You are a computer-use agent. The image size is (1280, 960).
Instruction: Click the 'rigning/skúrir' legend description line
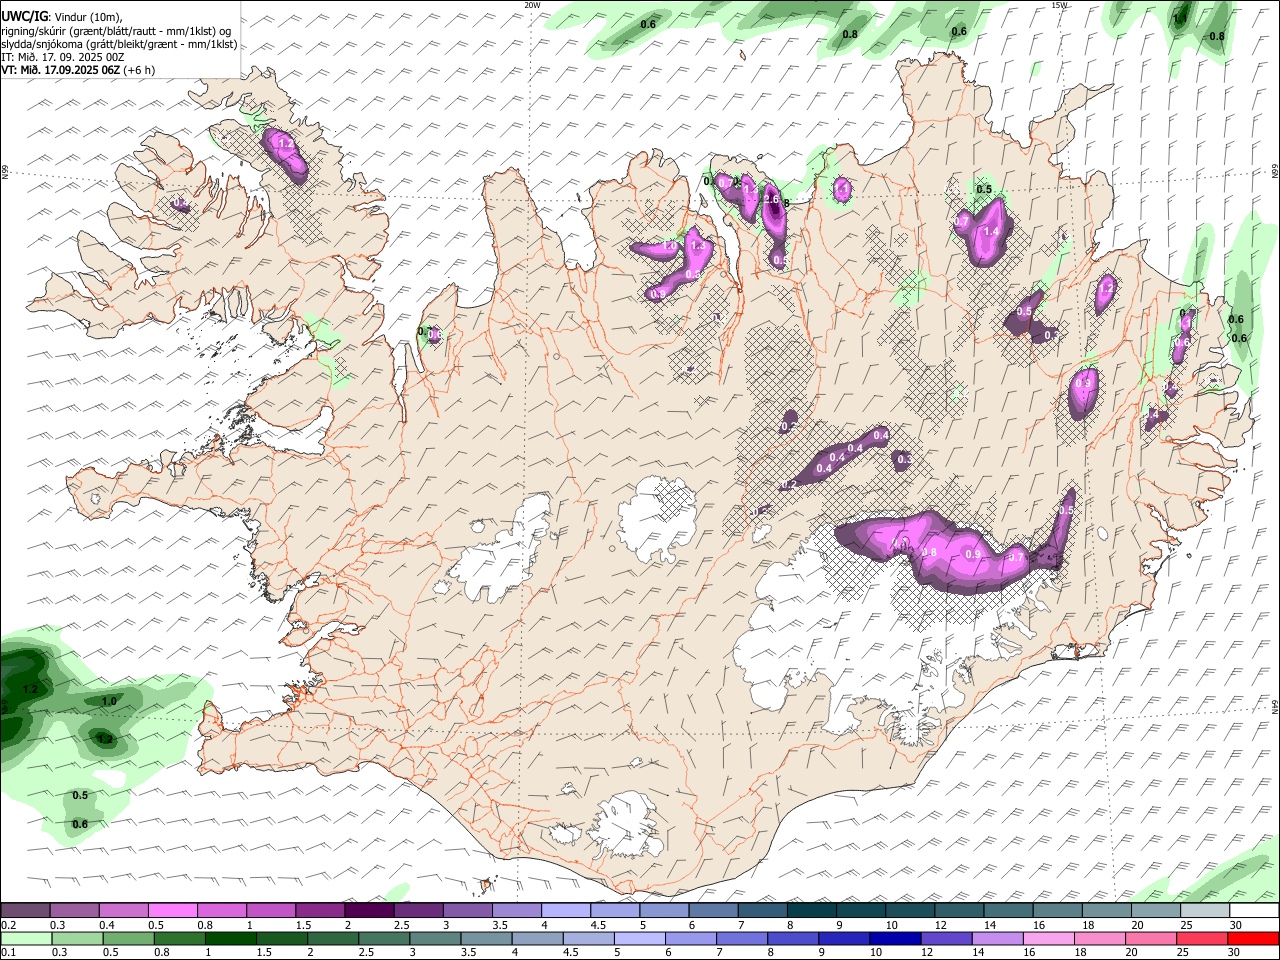pyautogui.click(x=116, y=30)
